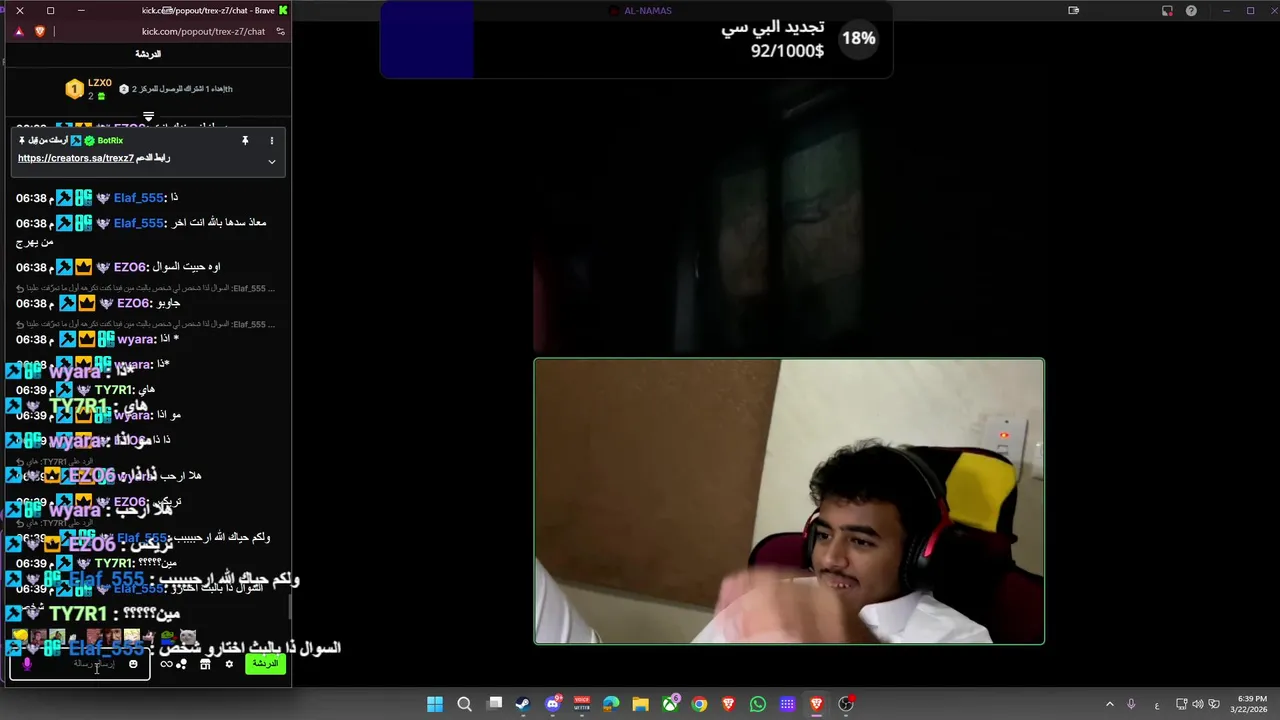Click the Kick extension icon in title bar
The width and height of the screenshot is (1280, 720).
click(283, 10)
